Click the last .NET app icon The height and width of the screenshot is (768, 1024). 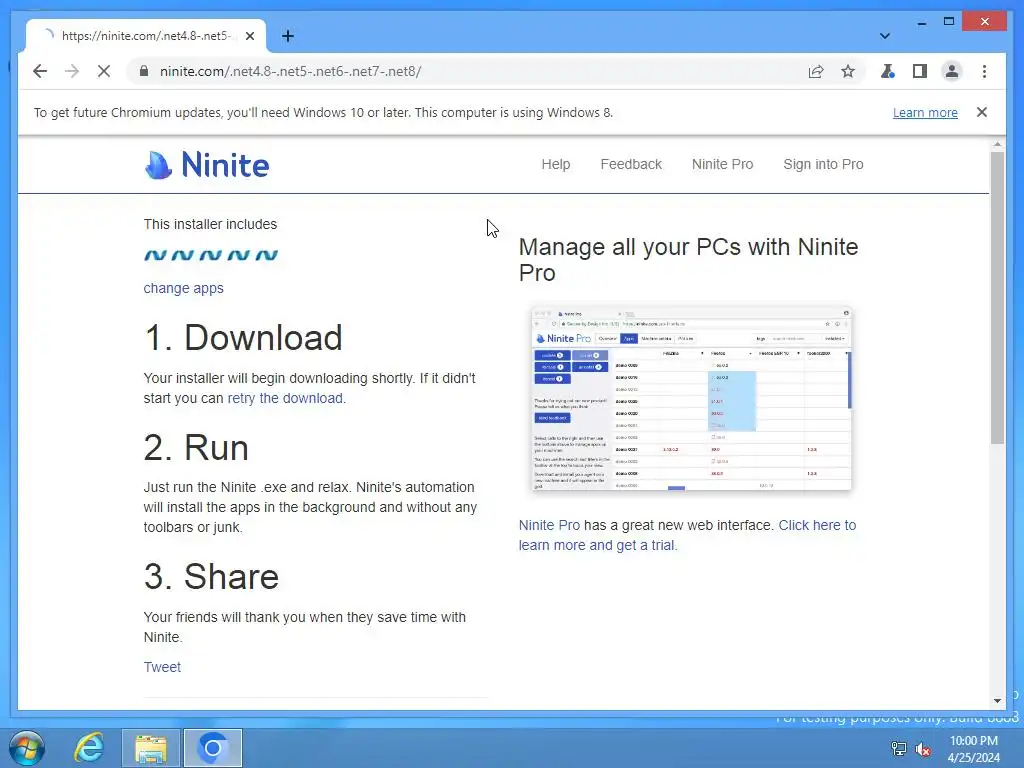266,255
